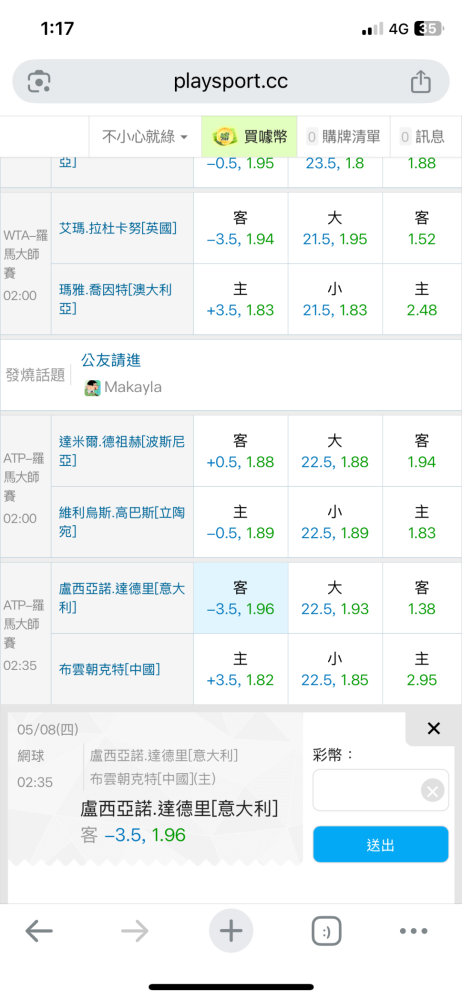Close the bet slip panel
Viewport: 462px width, 1000px height.
(434, 729)
